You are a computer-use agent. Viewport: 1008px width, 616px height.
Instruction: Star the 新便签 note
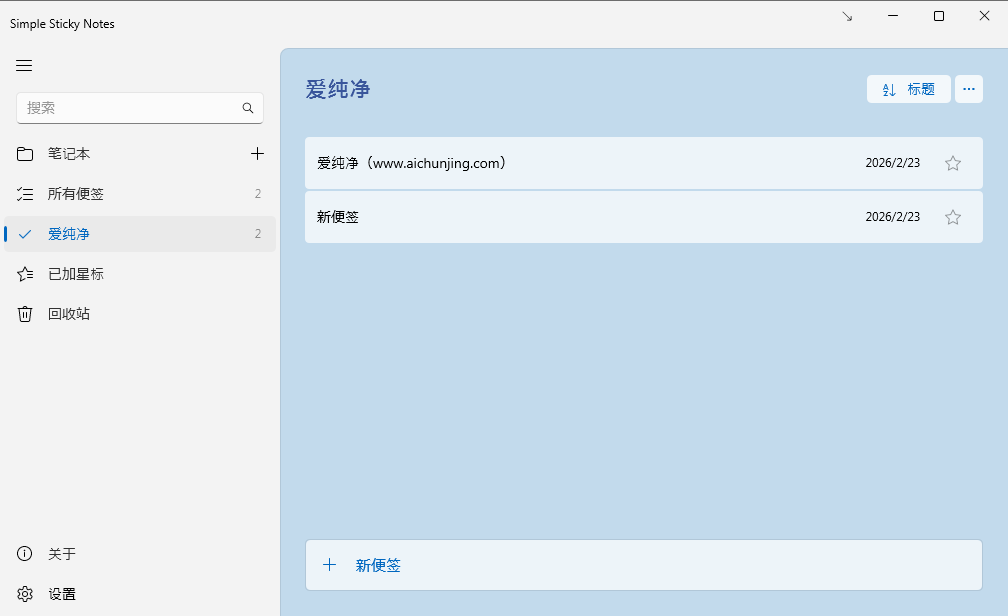click(x=952, y=217)
